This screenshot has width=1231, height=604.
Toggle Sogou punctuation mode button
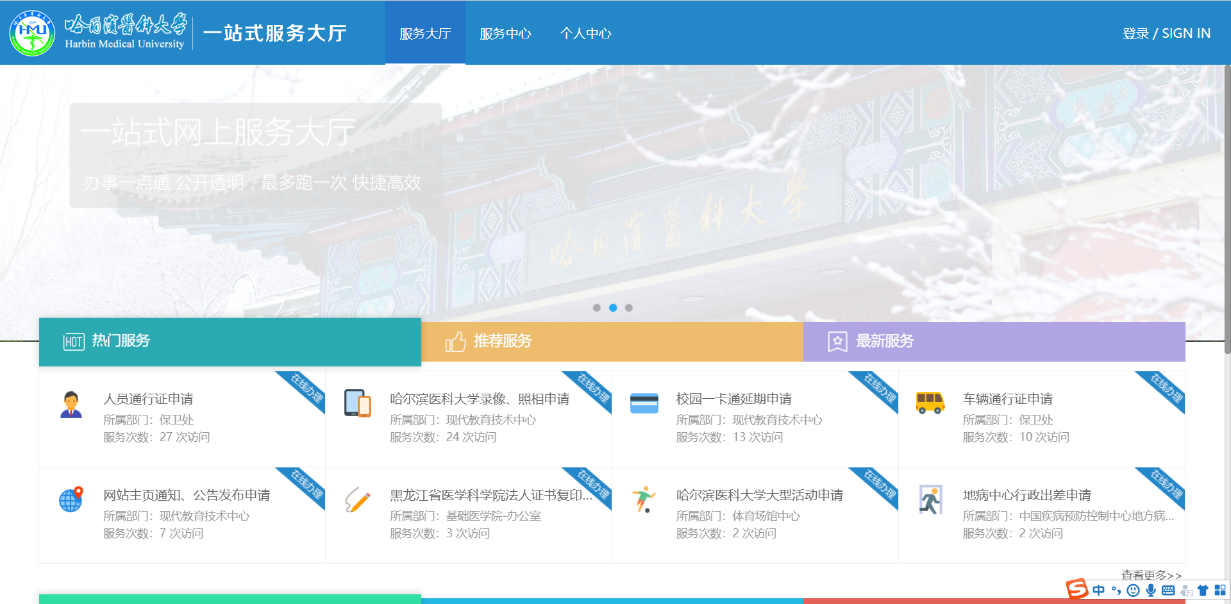click(x=1116, y=591)
